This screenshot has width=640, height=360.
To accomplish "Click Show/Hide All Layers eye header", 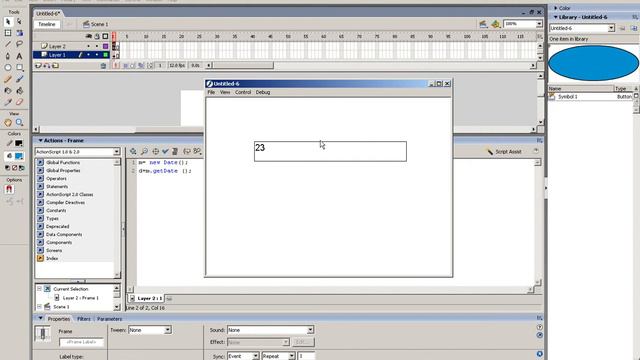I will (x=89, y=37).
